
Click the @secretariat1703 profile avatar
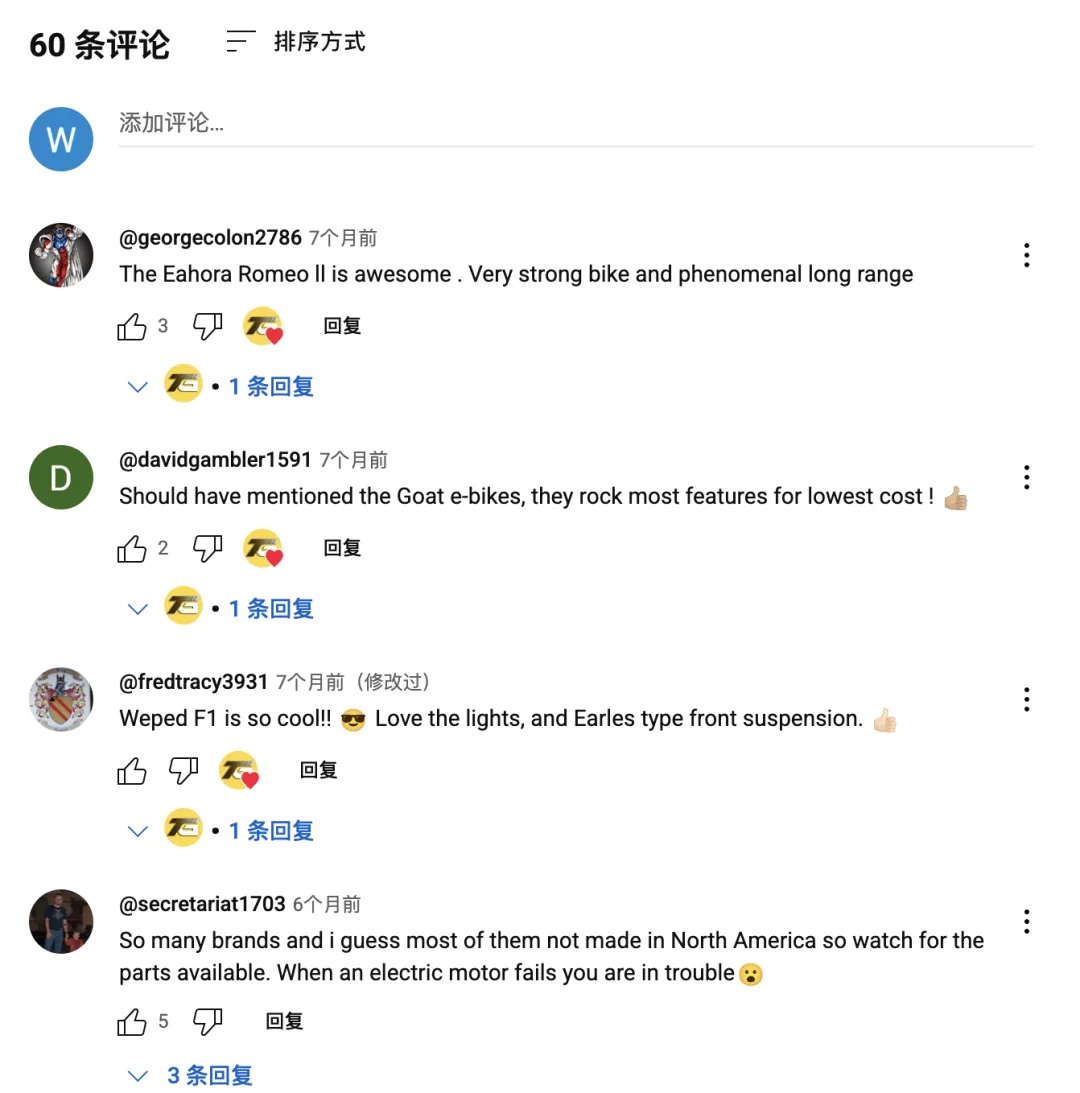click(61, 922)
